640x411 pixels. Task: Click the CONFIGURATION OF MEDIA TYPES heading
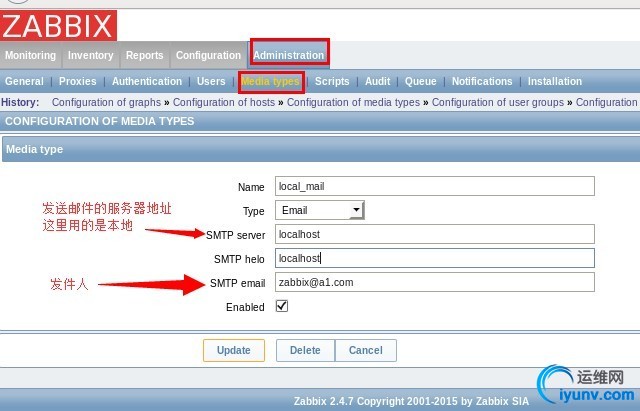tap(100, 121)
